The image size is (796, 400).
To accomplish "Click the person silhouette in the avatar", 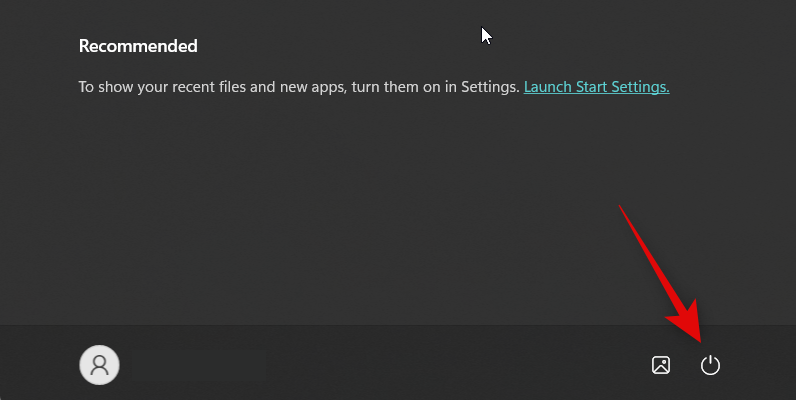I will coord(99,365).
